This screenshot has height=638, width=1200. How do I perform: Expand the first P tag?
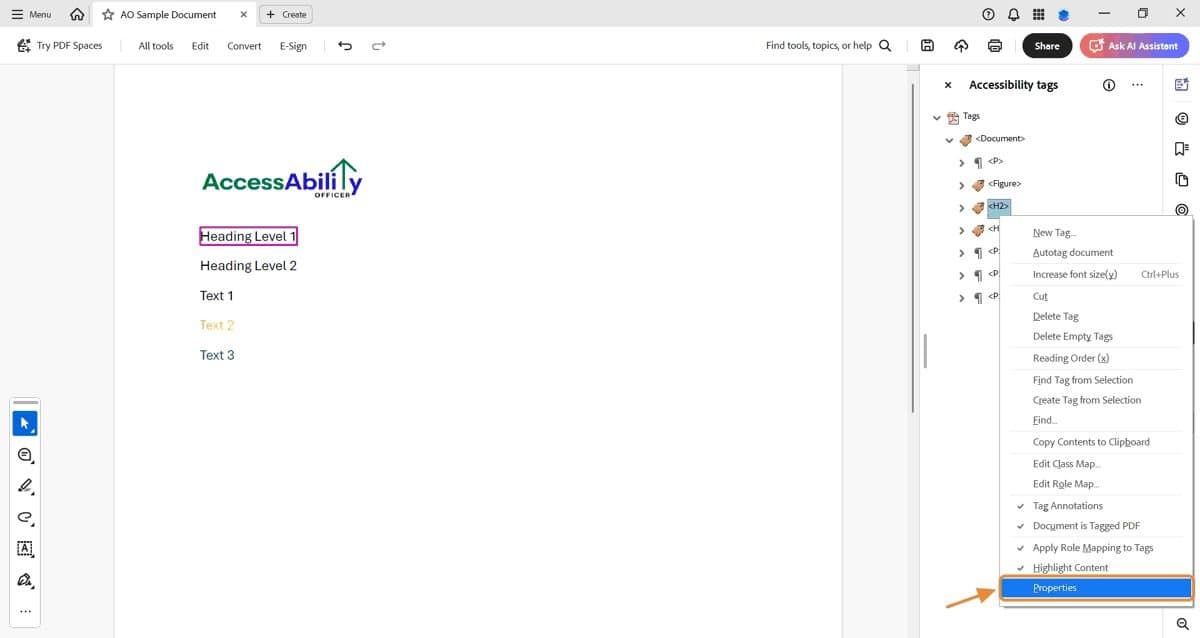(x=961, y=161)
